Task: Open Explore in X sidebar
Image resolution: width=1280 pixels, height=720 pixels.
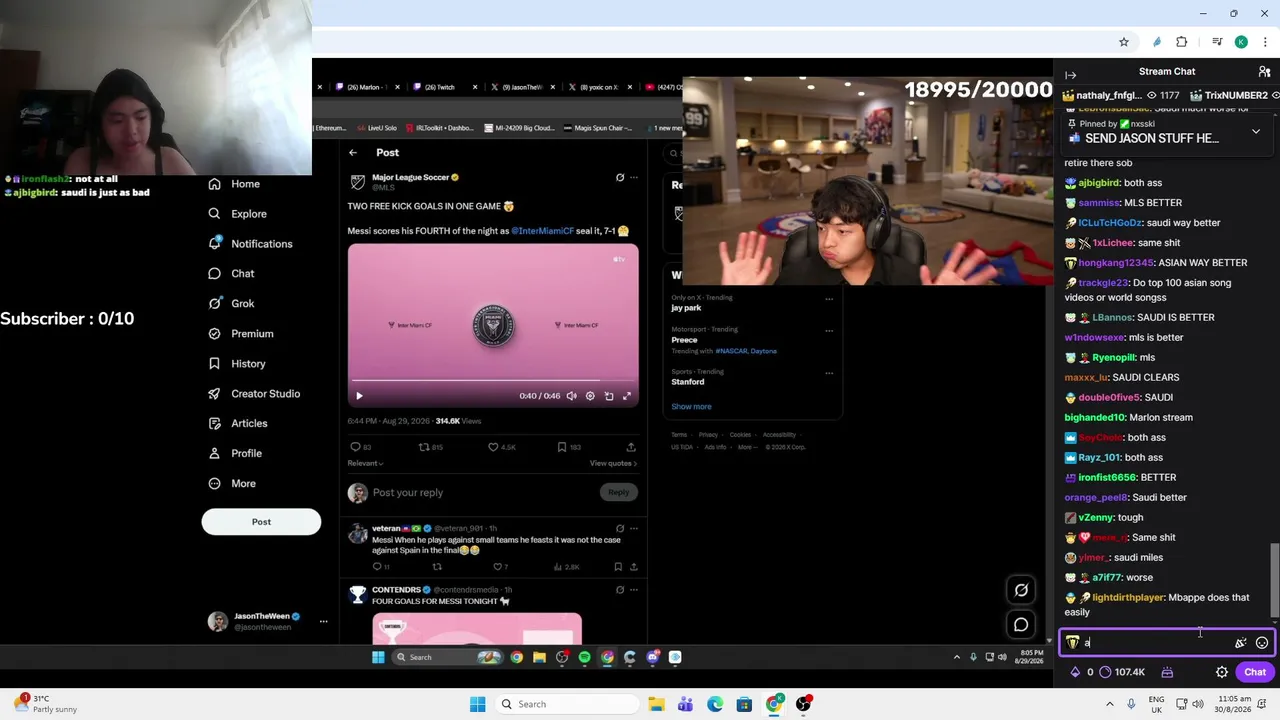Action: tap(238, 214)
